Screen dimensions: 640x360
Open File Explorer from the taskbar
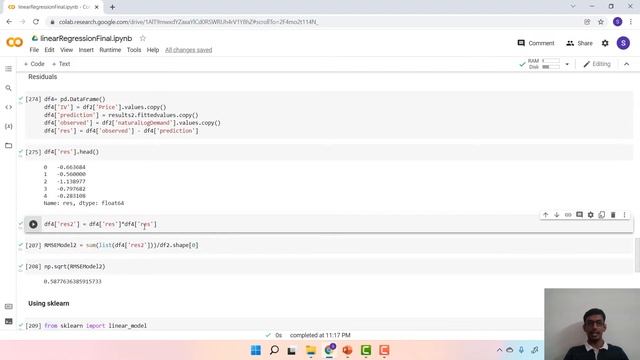(311, 350)
